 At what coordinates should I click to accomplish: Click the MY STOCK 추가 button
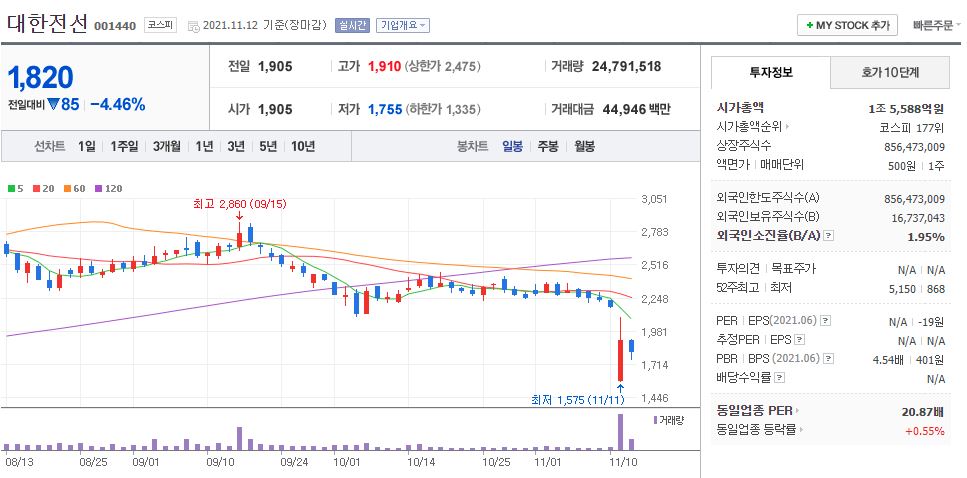848,25
